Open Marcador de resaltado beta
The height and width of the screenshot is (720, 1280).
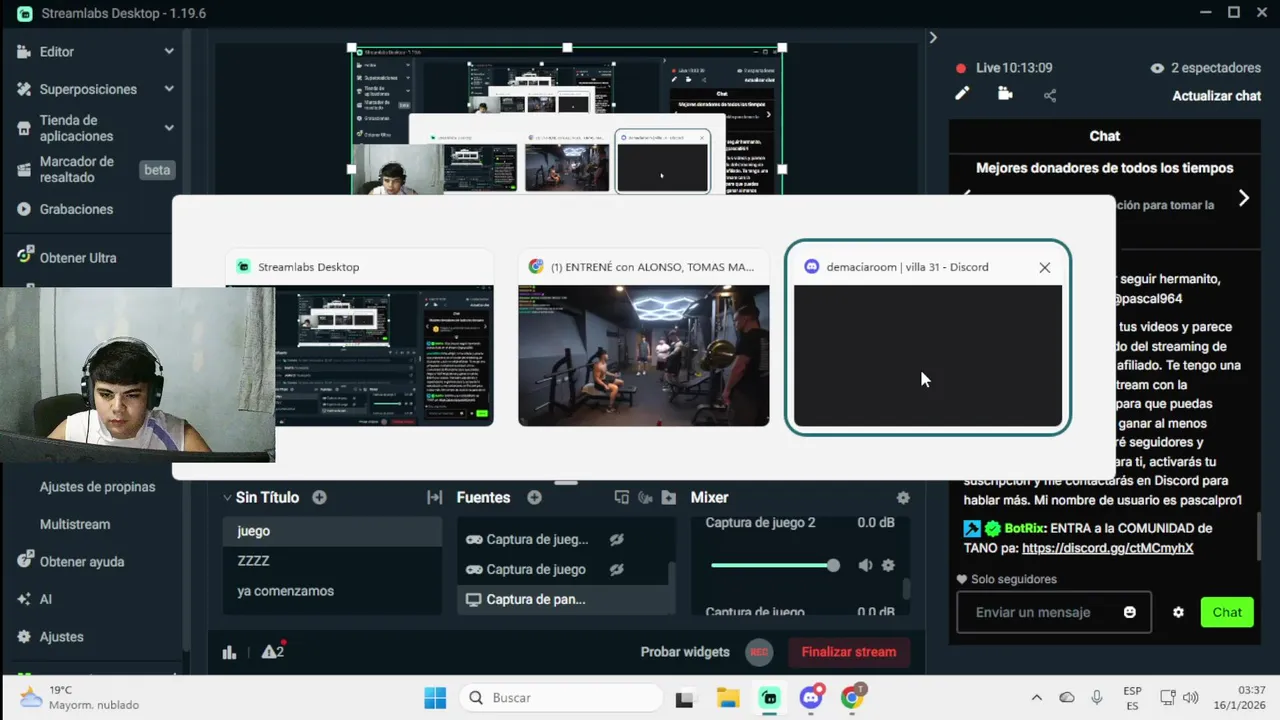(x=95, y=169)
